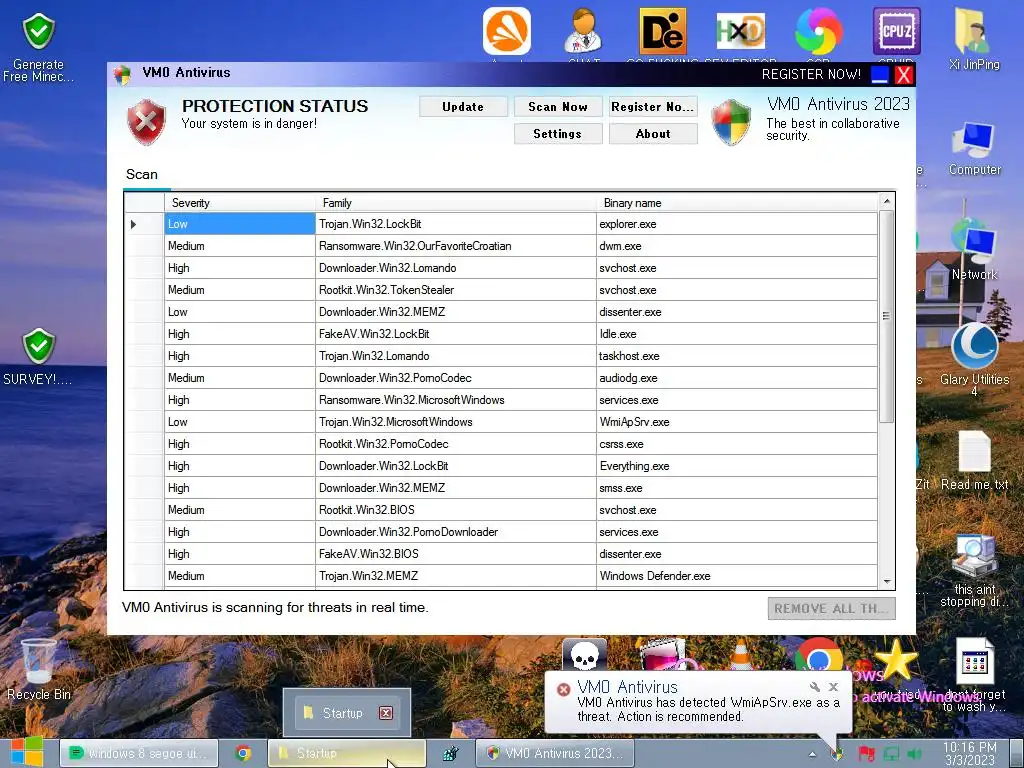Click the WmiApSrv.exe binary cell
The image size is (1024, 768).
[x=737, y=422]
